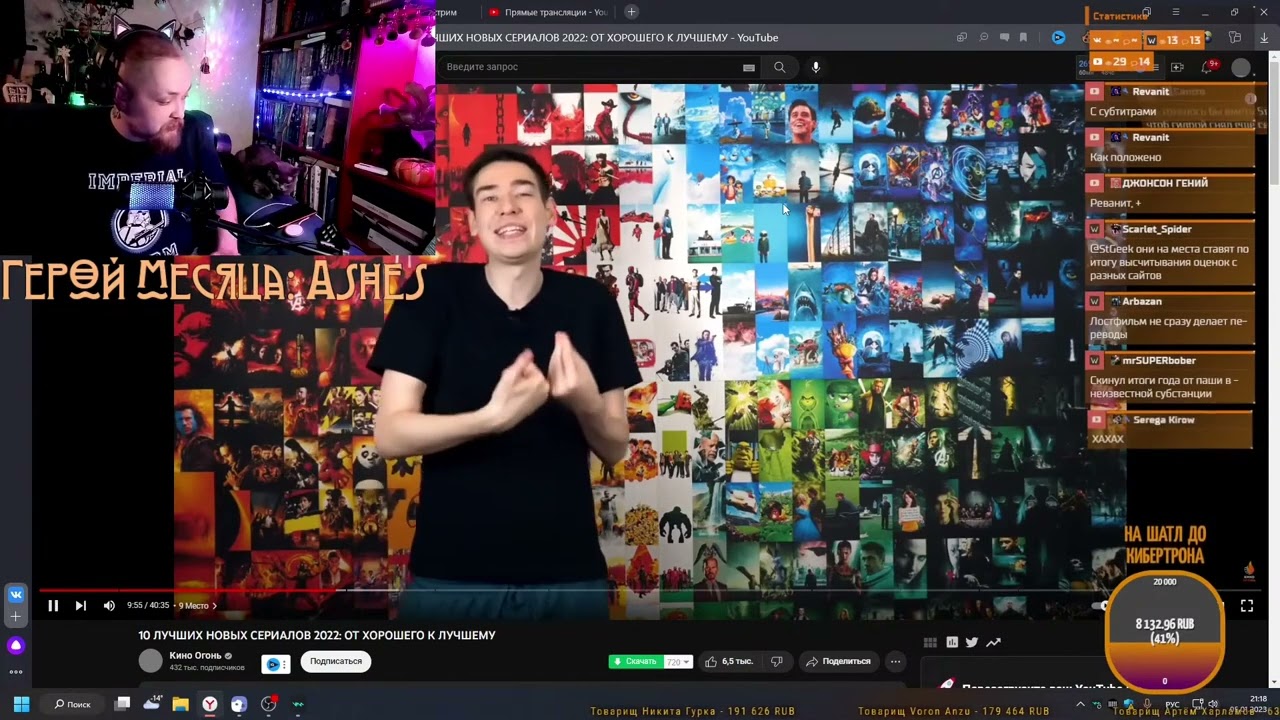Open the browser extensions panel icon
1280x720 pixels.
point(1235,38)
